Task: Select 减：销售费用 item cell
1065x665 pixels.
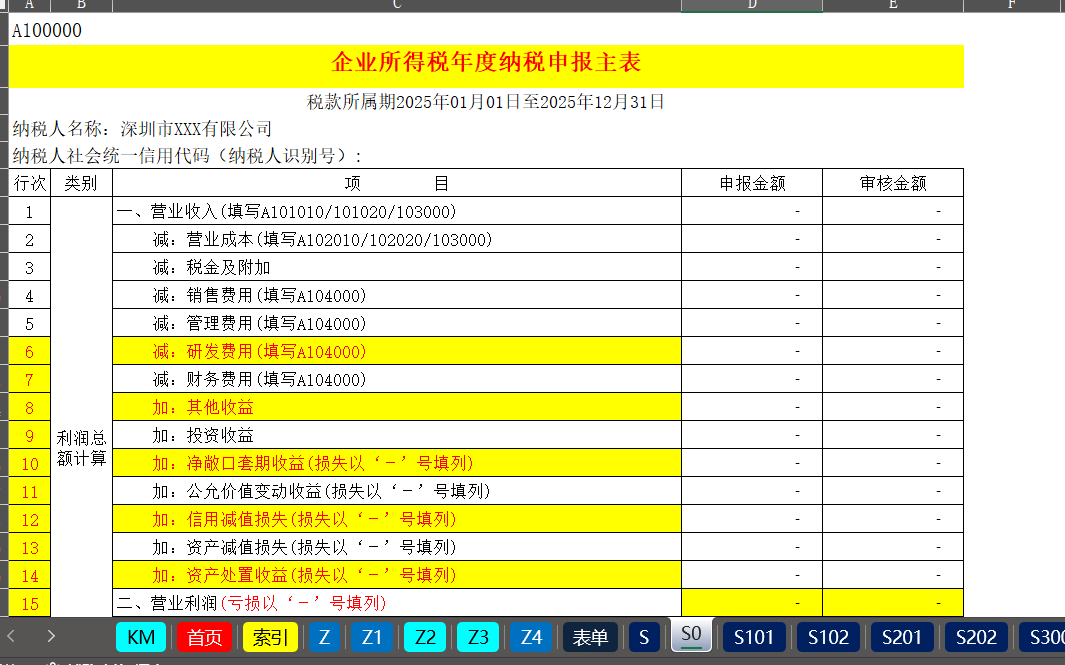Action: (x=397, y=295)
